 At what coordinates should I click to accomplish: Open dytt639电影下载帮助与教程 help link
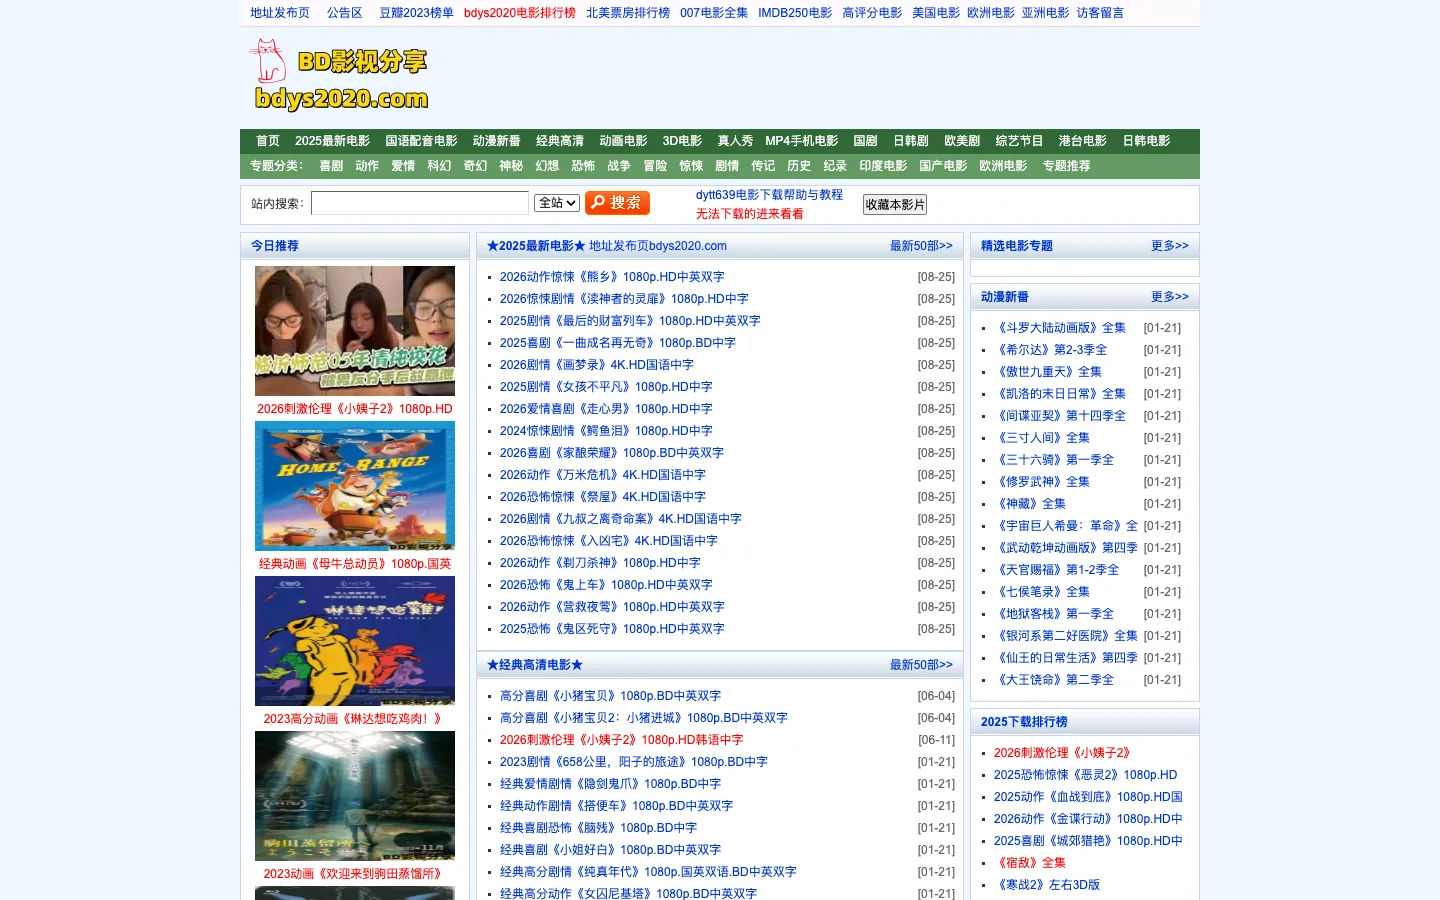tap(769, 195)
